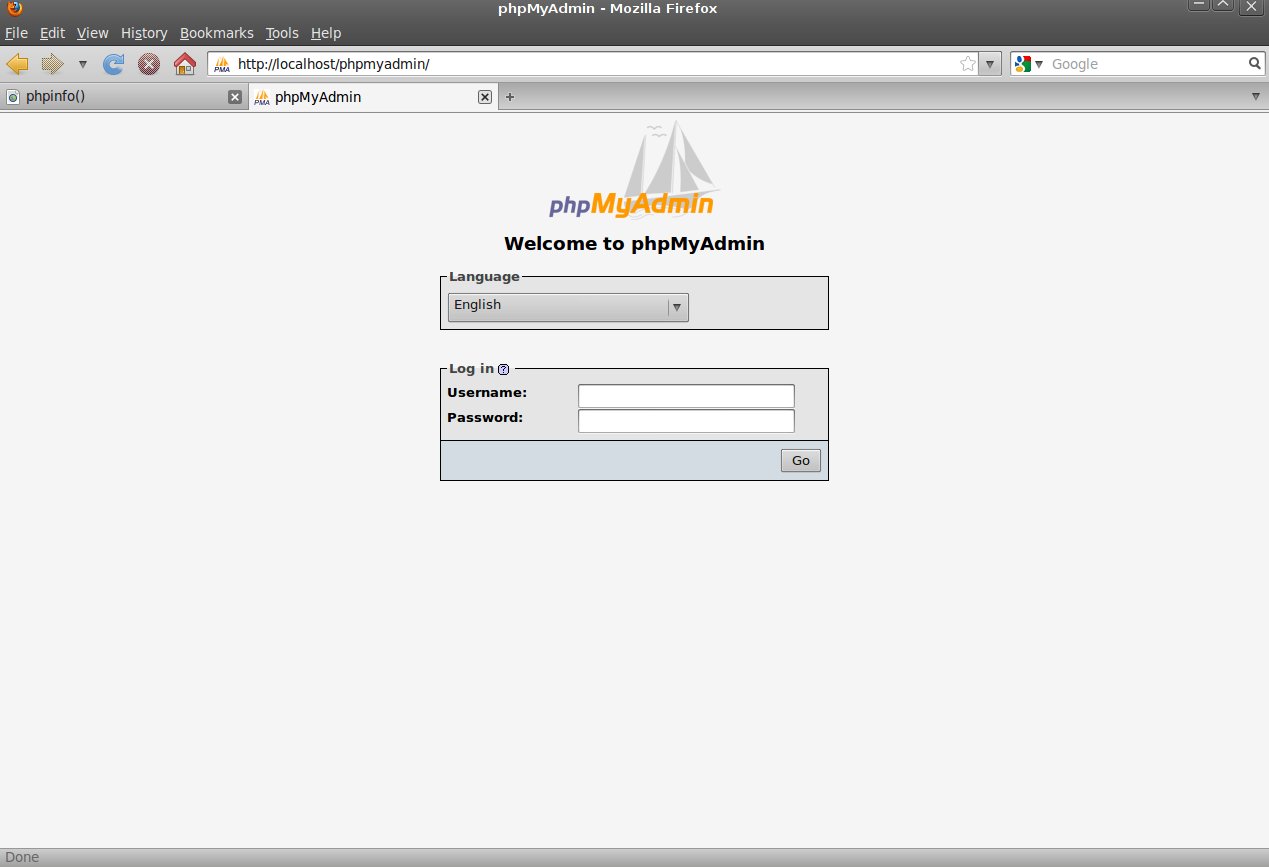
Task: Open the History menu
Action: click(x=144, y=33)
